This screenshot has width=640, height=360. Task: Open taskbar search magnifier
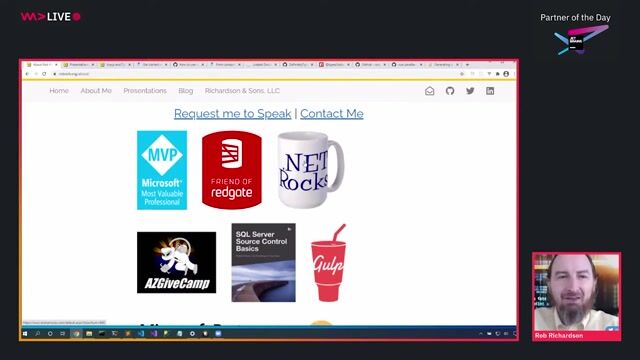38,333
